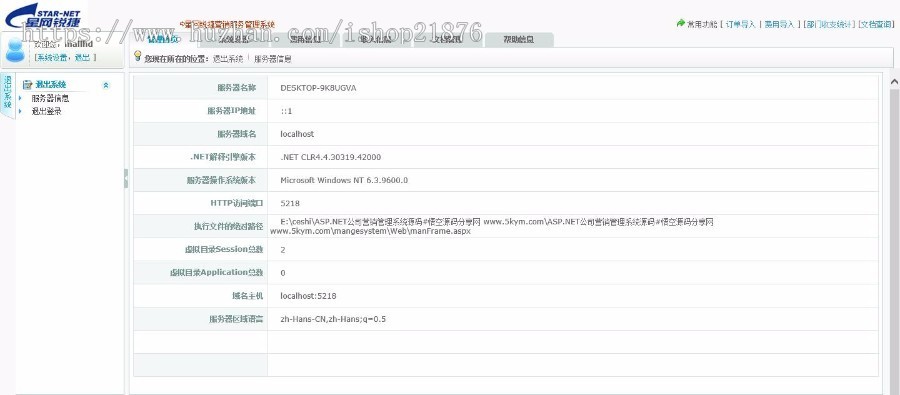This screenshot has width=900, height=395.
Task: Click the zh-Hans-CN language value
Action: 333,319
